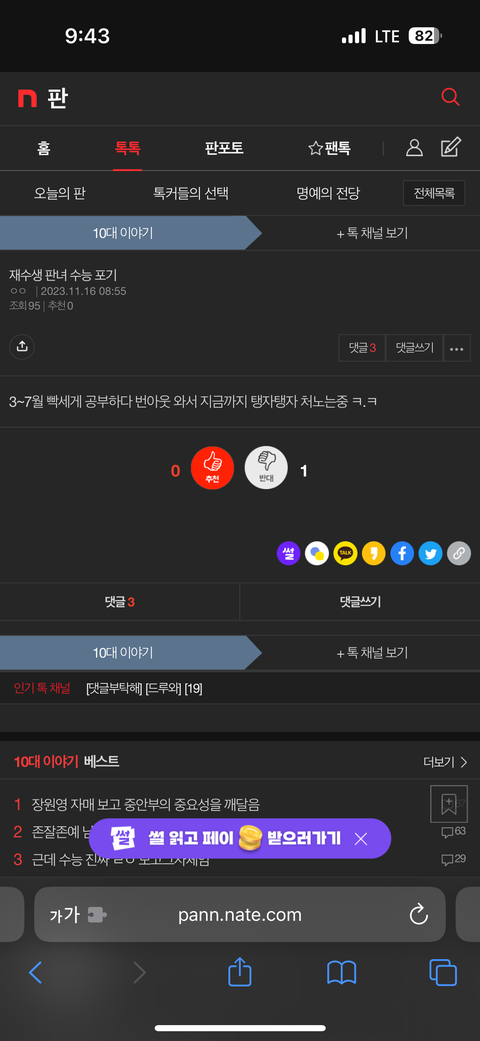
Task: Expand 더보기 for 10대 이야기 베스트
Action: (445, 761)
